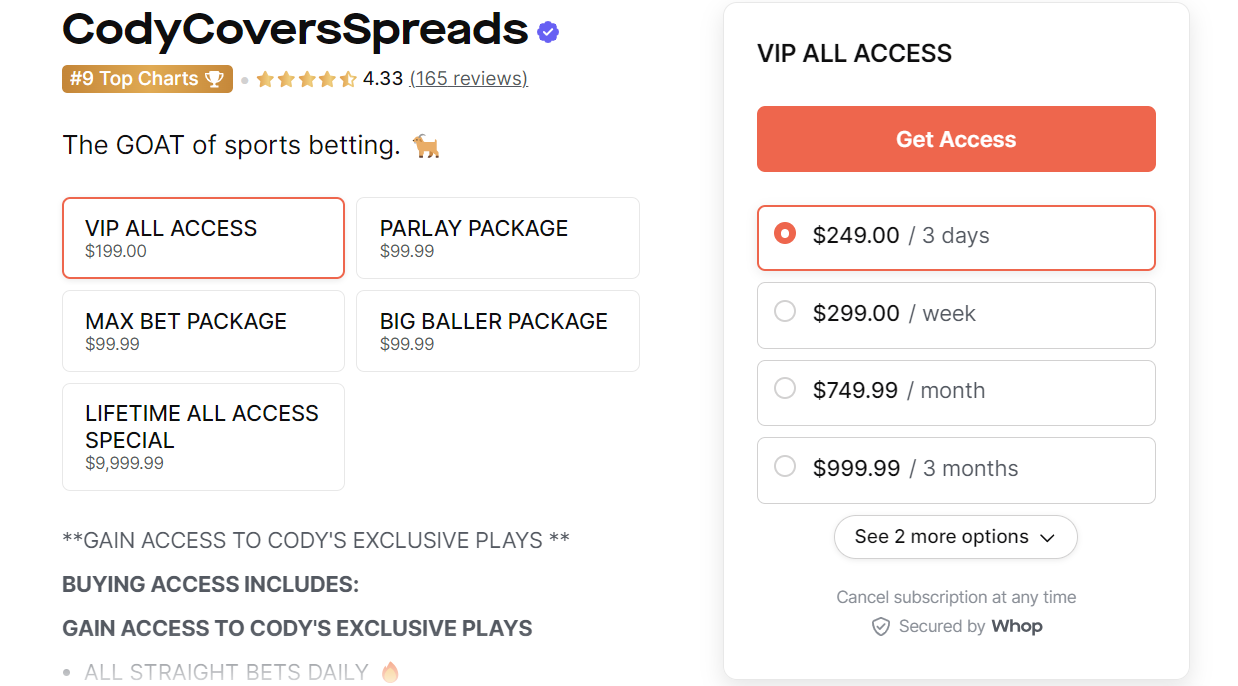Image resolution: width=1238 pixels, height=686 pixels.
Task: Click the chevron on the more options button
Action: (x=1049, y=537)
